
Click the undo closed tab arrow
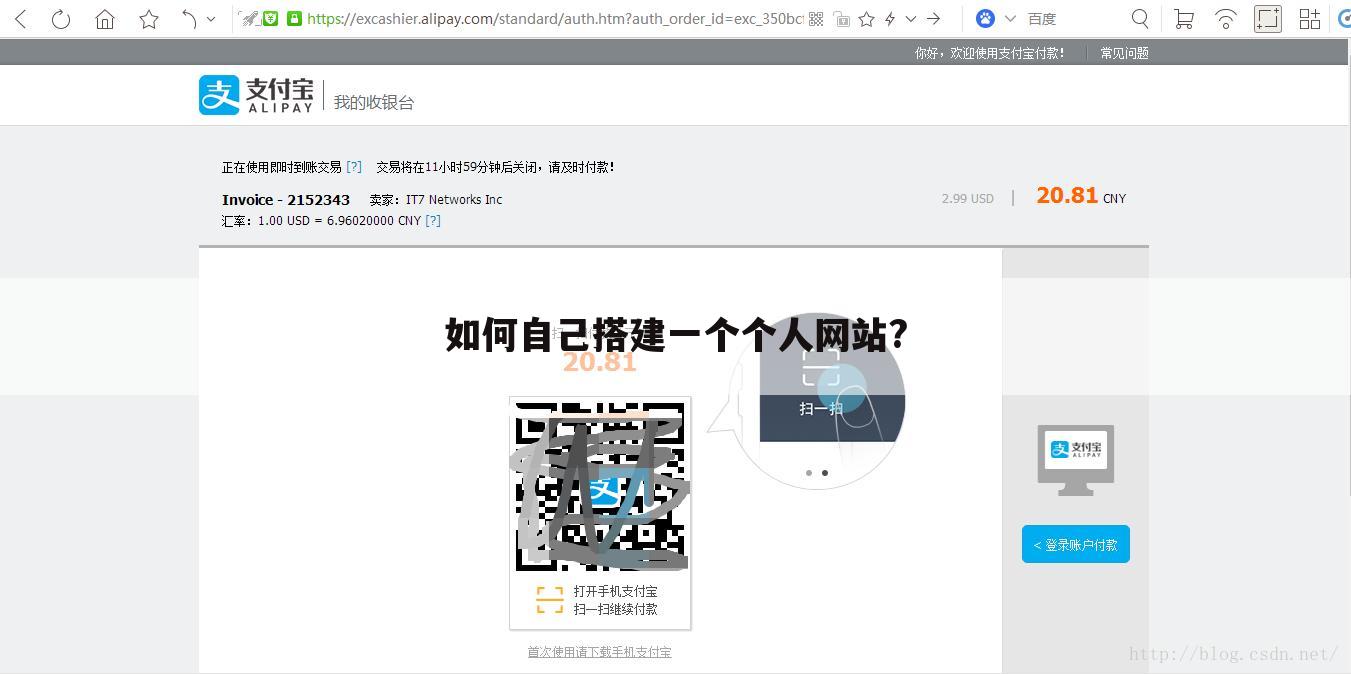(x=189, y=18)
